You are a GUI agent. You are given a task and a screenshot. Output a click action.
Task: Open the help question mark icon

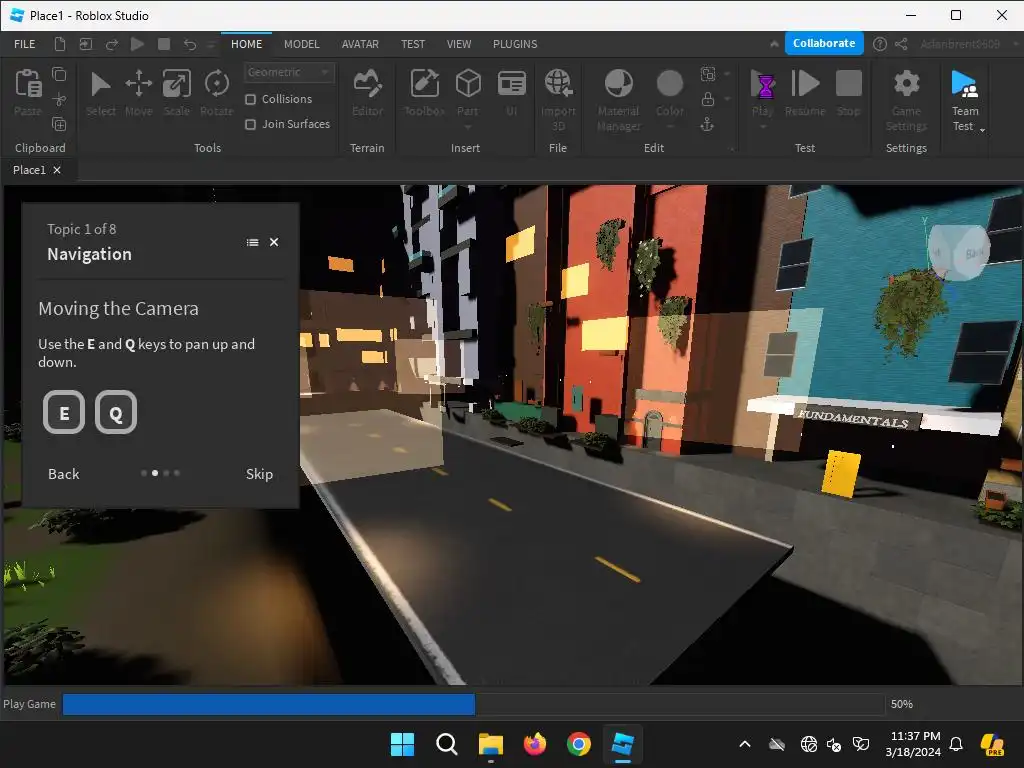coord(880,44)
